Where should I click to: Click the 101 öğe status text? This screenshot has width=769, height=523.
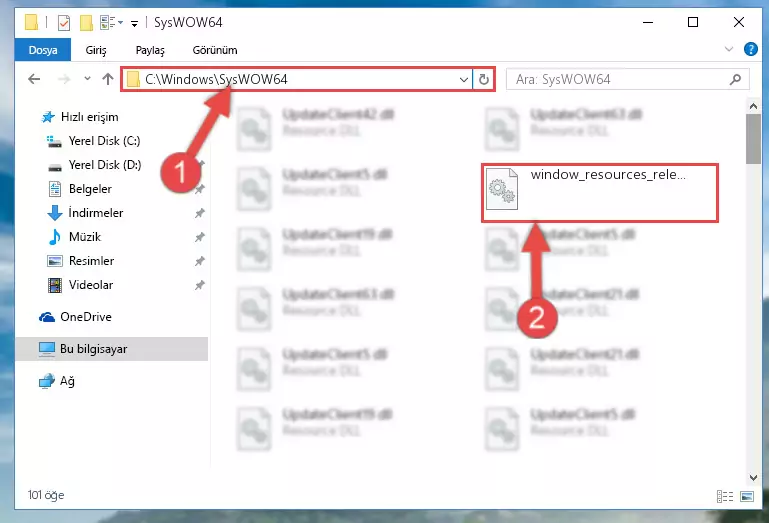tap(46, 495)
